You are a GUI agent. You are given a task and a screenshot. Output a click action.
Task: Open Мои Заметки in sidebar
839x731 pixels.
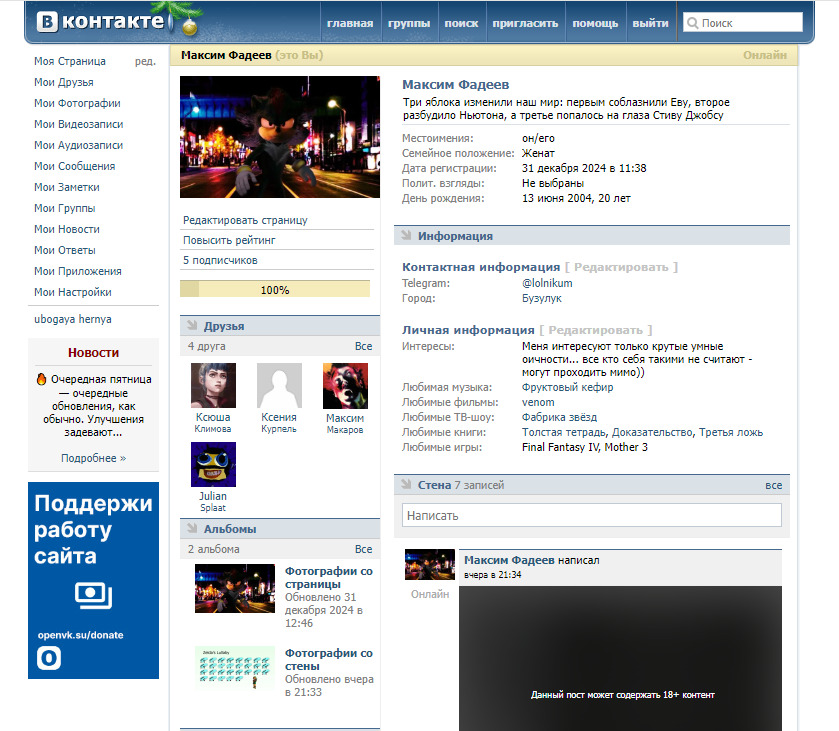pos(67,187)
